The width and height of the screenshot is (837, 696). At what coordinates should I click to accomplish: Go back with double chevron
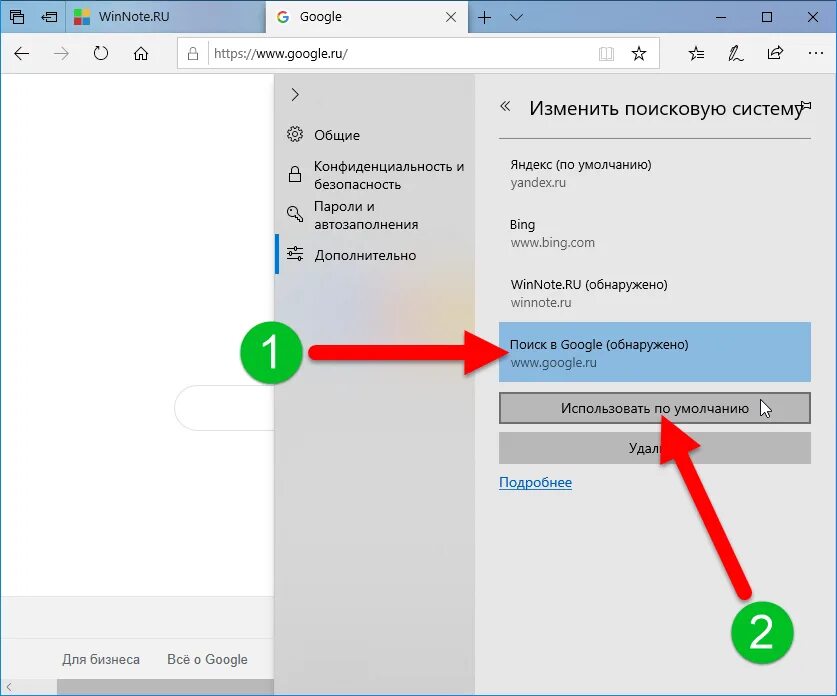[x=505, y=106]
